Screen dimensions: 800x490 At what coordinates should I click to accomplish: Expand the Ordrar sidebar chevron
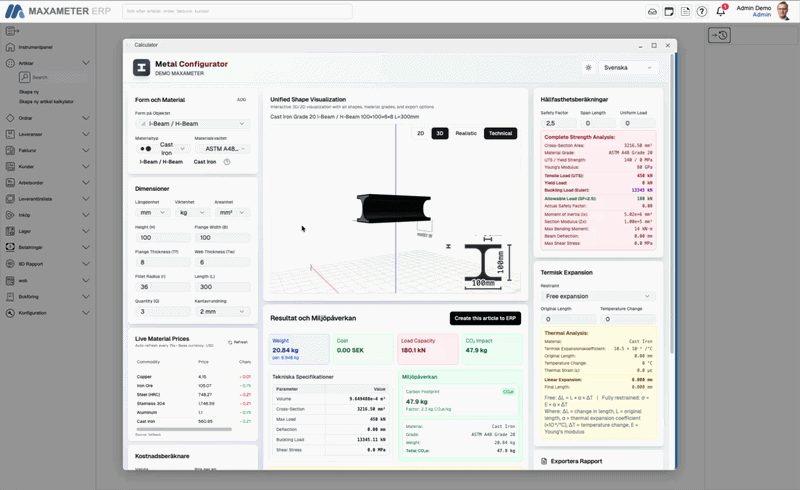pos(86,118)
